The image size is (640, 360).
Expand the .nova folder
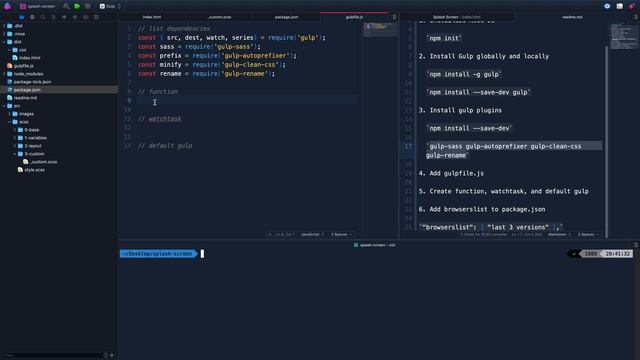4,34
